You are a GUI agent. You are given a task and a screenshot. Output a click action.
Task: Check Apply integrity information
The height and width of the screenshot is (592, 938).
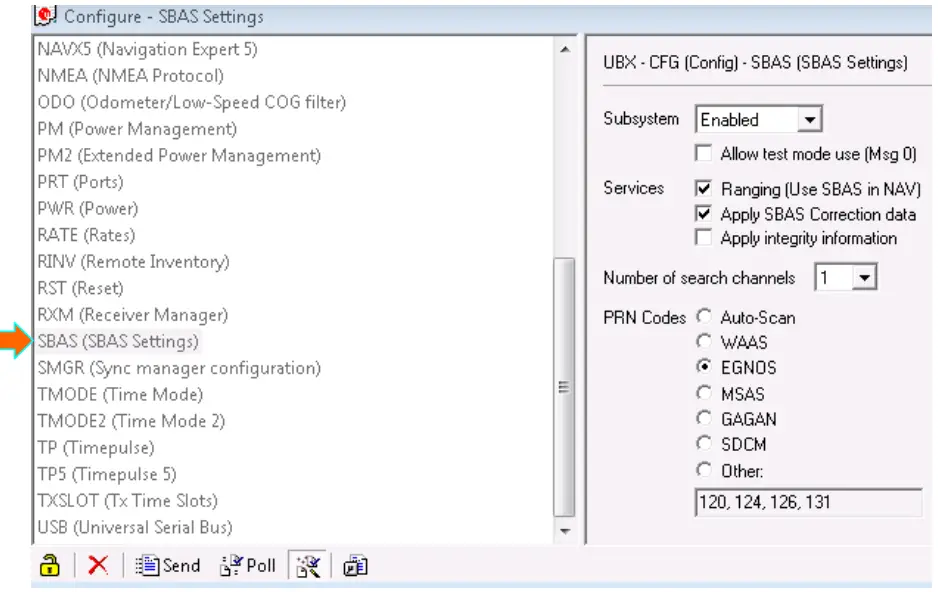click(x=703, y=239)
